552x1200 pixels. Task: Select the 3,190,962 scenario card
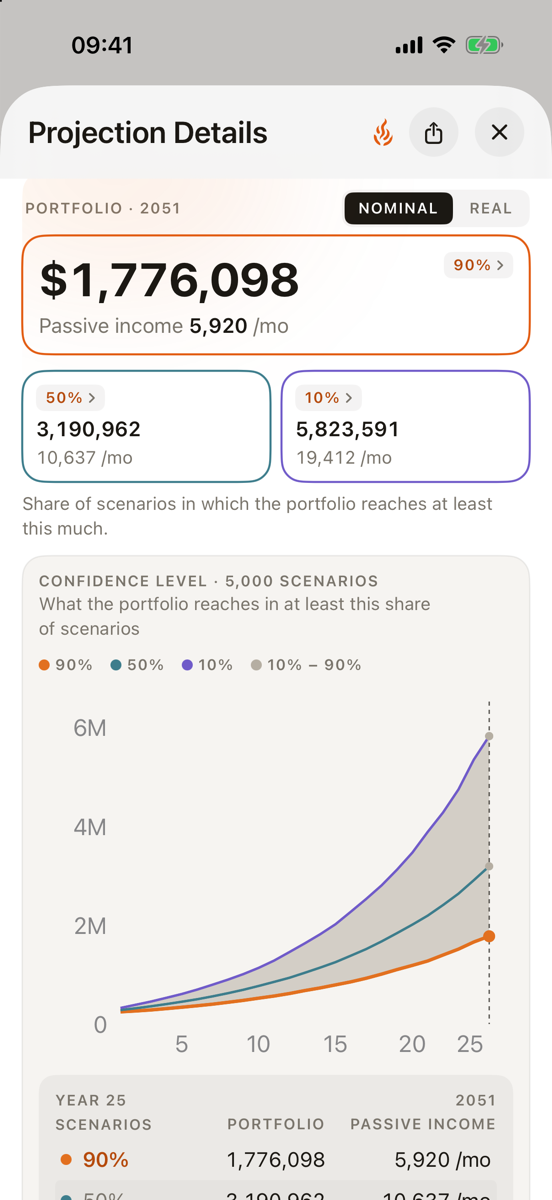tap(146, 426)
